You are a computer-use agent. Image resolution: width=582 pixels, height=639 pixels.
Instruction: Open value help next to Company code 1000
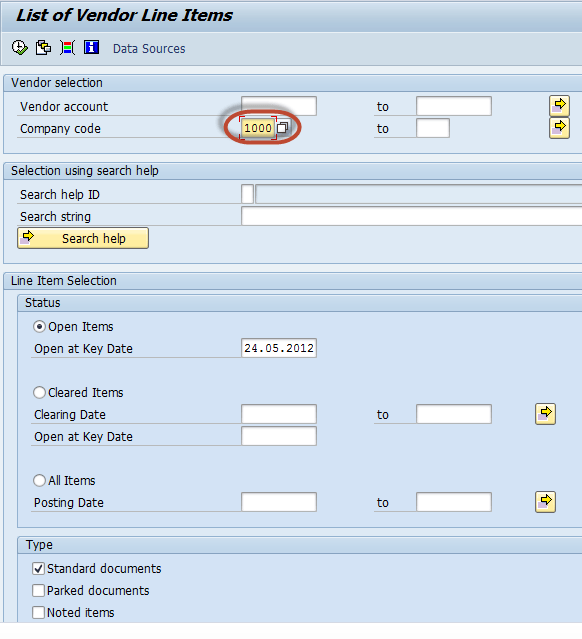click(x=282, y=128)
